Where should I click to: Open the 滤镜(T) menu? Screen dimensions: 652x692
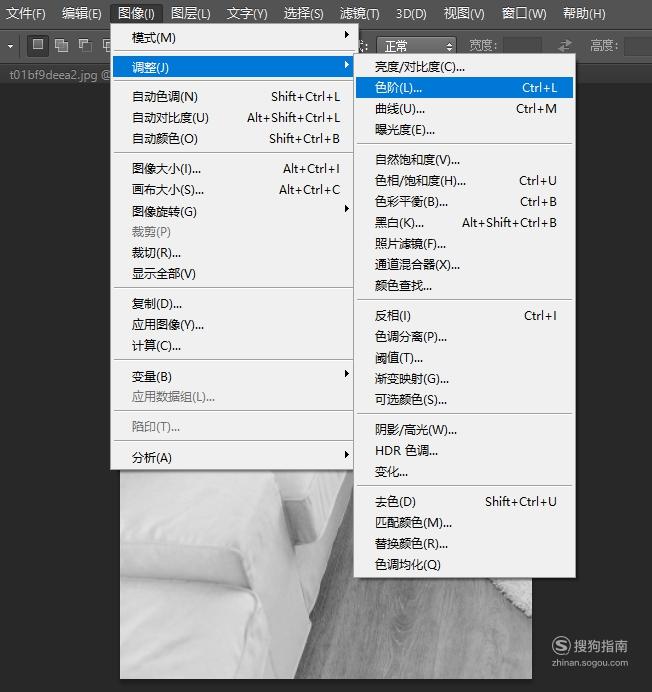[359, 14]
